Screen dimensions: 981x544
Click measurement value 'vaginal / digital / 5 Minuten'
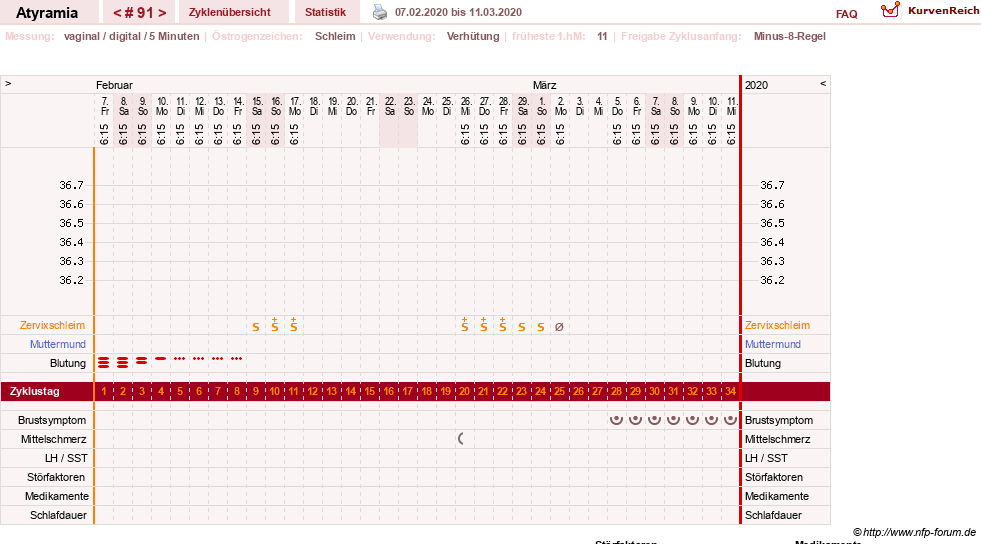(131, 36)
